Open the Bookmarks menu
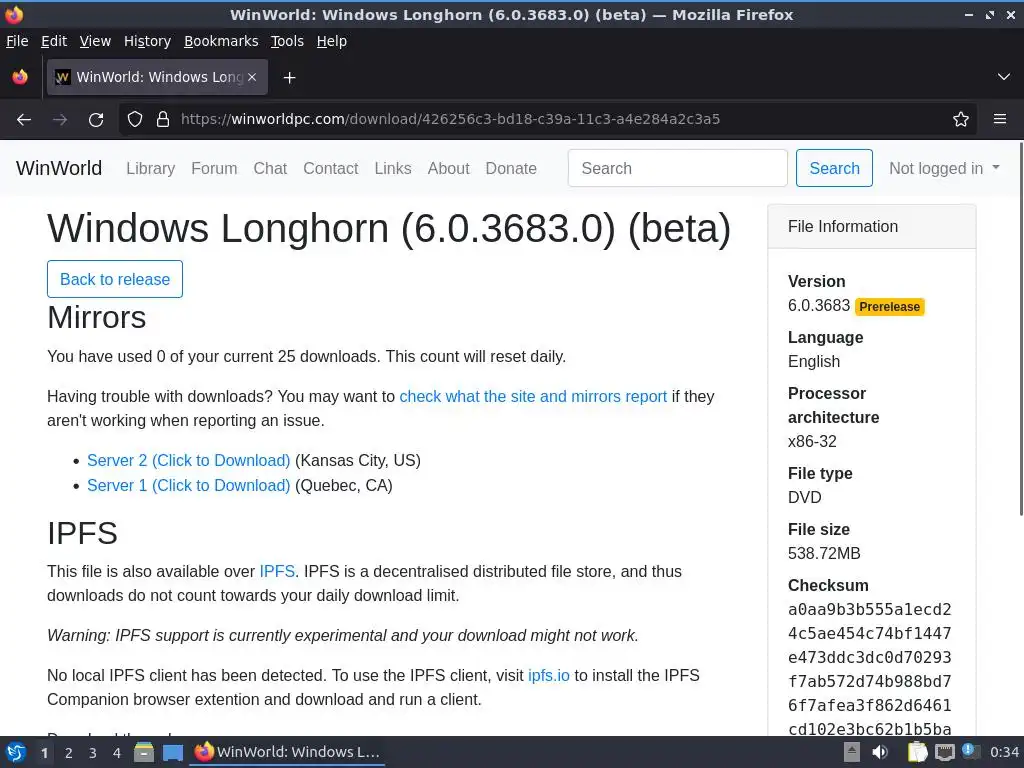The height and width of the screenshot is (768, 1024). point(221,41)
